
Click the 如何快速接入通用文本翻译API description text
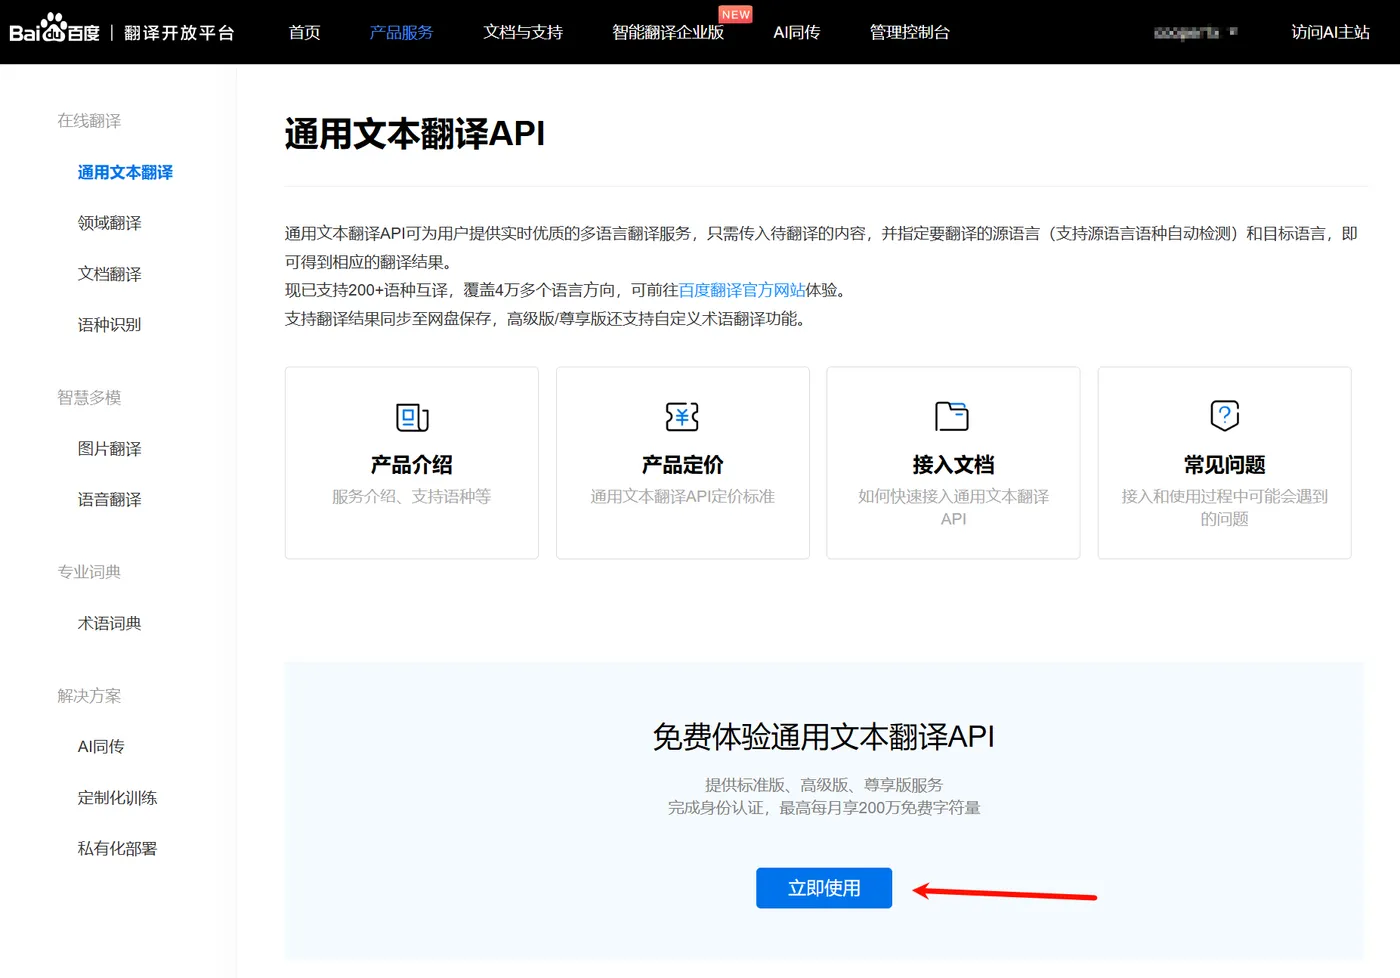click(x=953, y=508)
